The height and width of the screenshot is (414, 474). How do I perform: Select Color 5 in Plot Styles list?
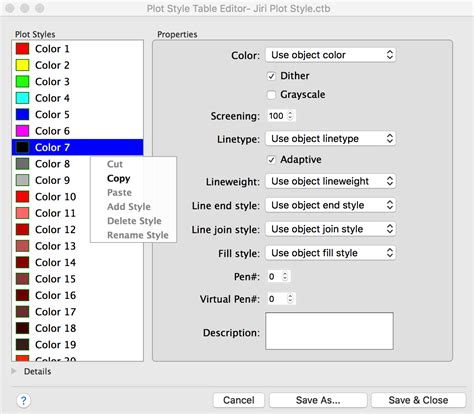[x=77, y=114]
